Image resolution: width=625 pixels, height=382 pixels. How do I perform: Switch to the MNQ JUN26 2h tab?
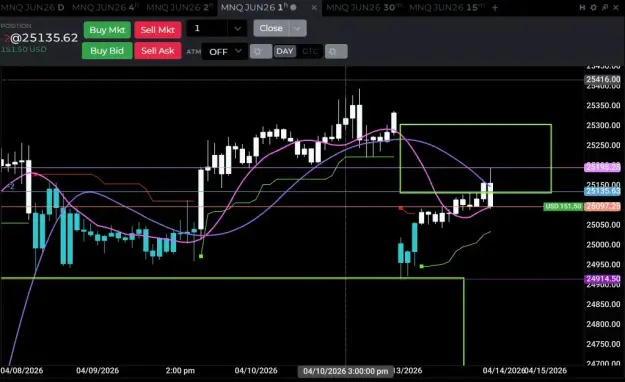[x=179, y=8]
